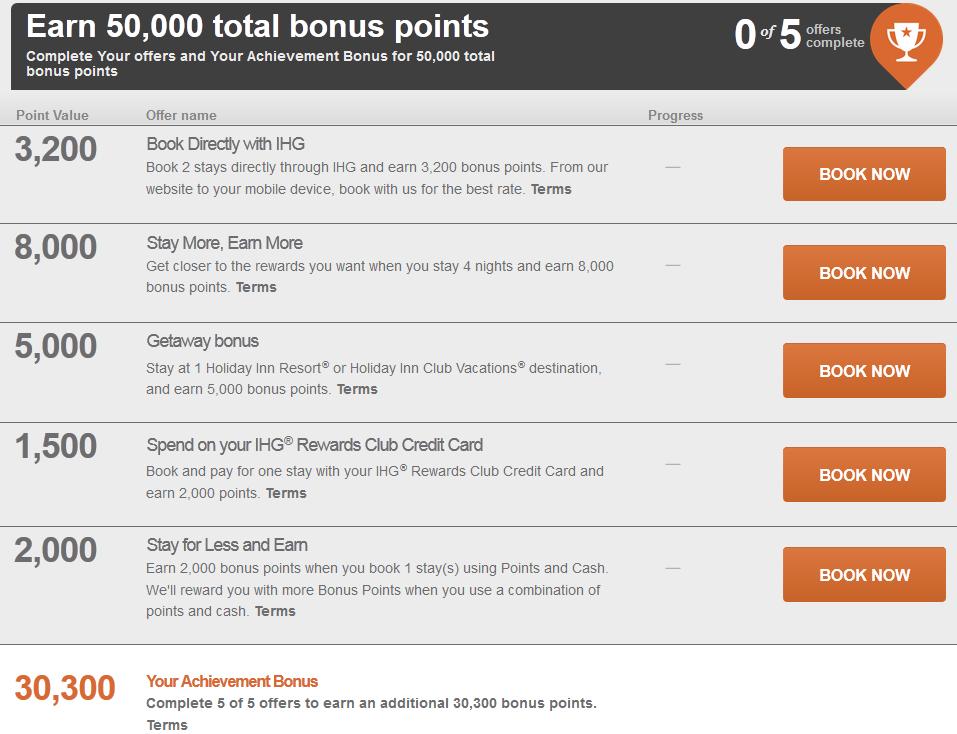View Terms for the Points and Cash offer
The width and height of the screenshot is (957, 734).
275,611
